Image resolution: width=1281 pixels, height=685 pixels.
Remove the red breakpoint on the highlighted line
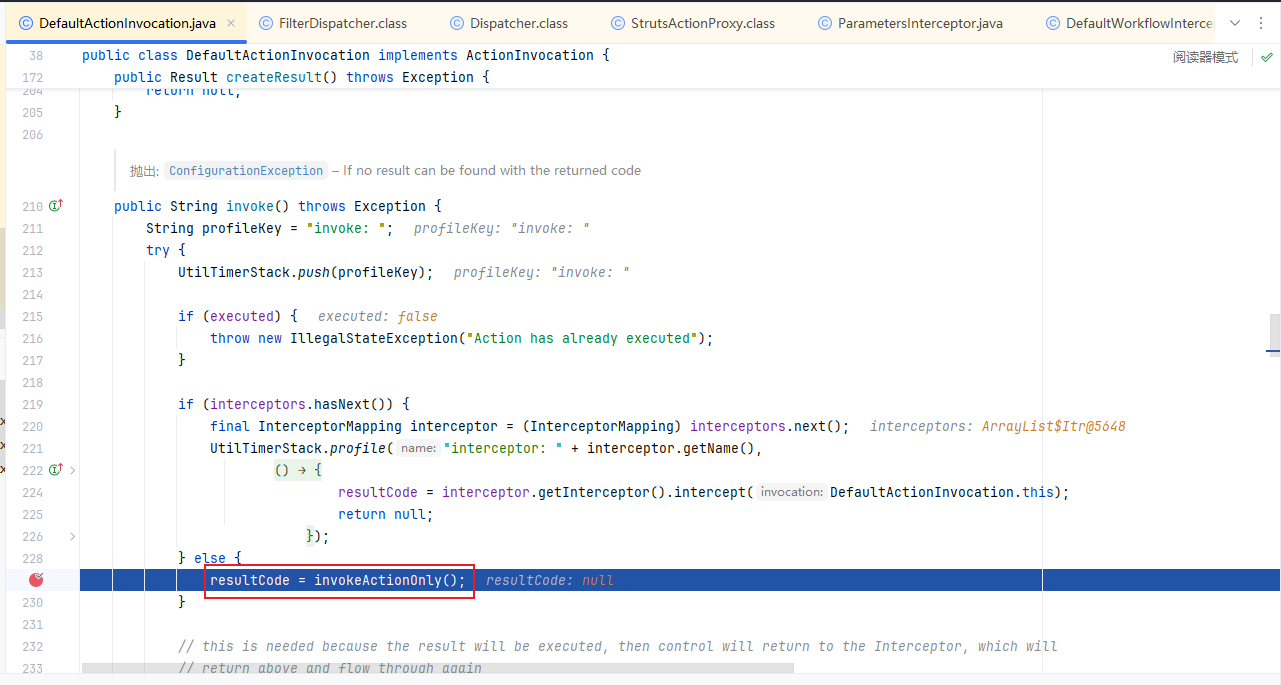(x=37, y=580)
